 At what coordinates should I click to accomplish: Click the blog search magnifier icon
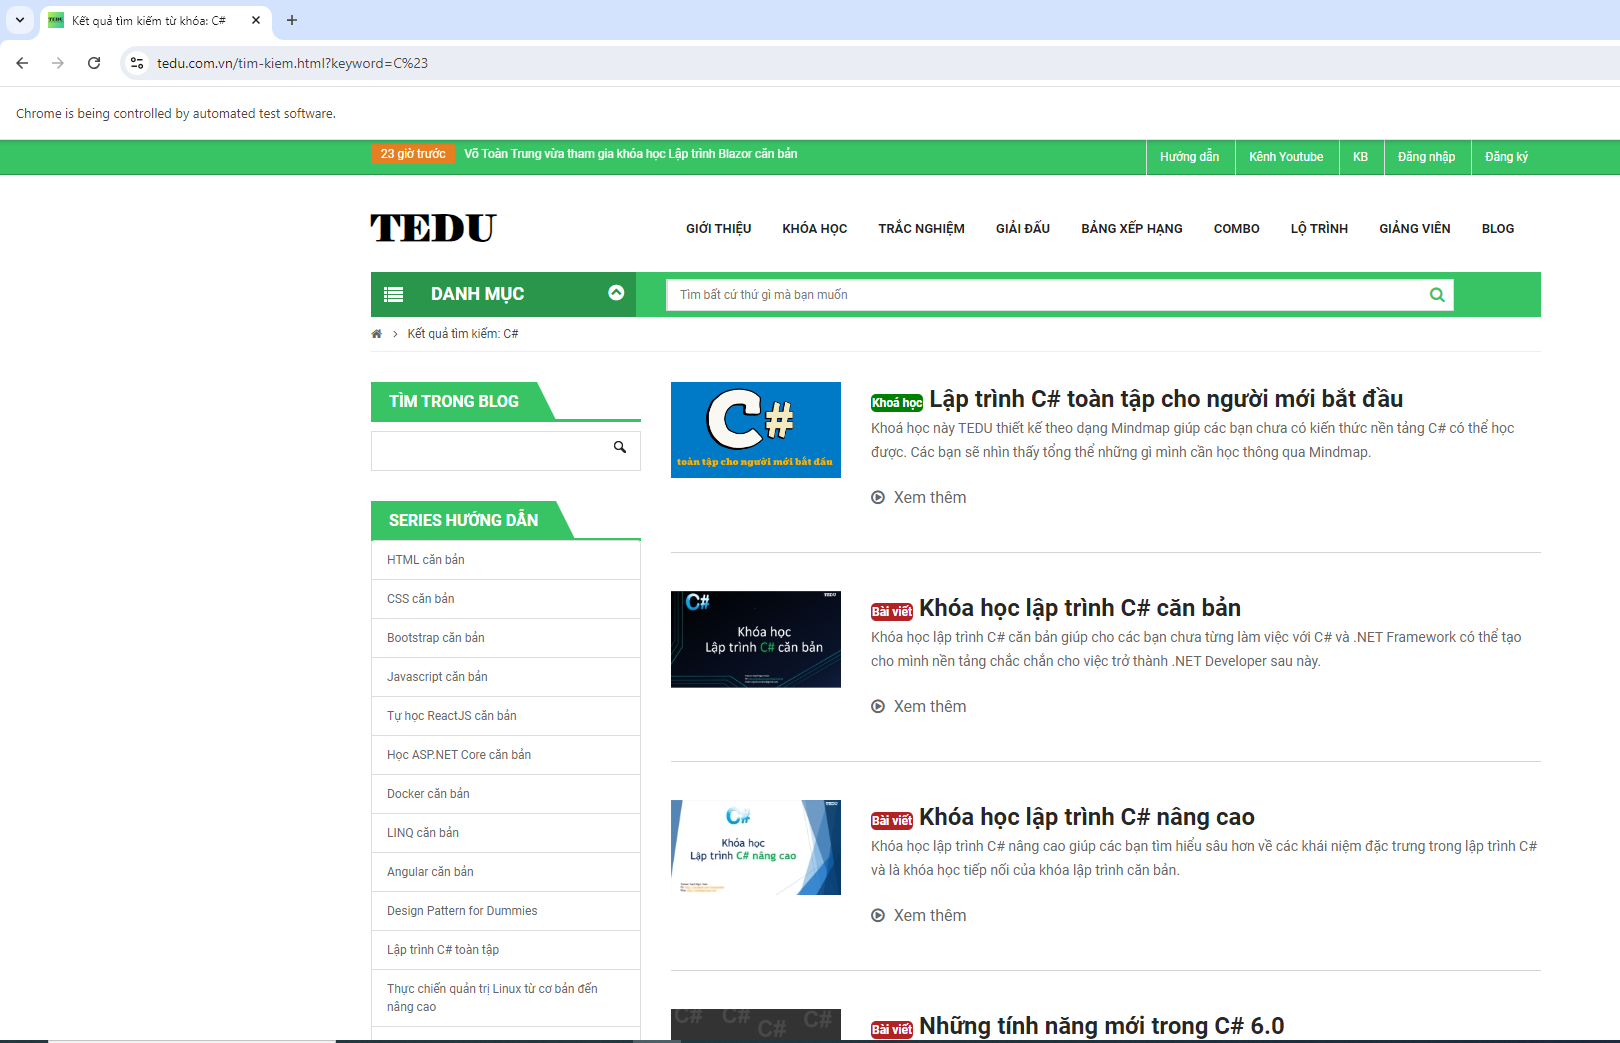click(620, 448)
